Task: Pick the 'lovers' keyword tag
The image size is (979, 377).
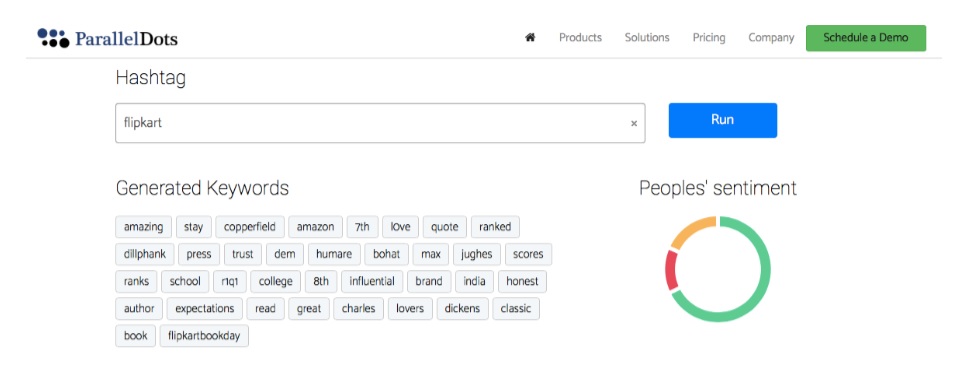Action: [x=410, y=308]
